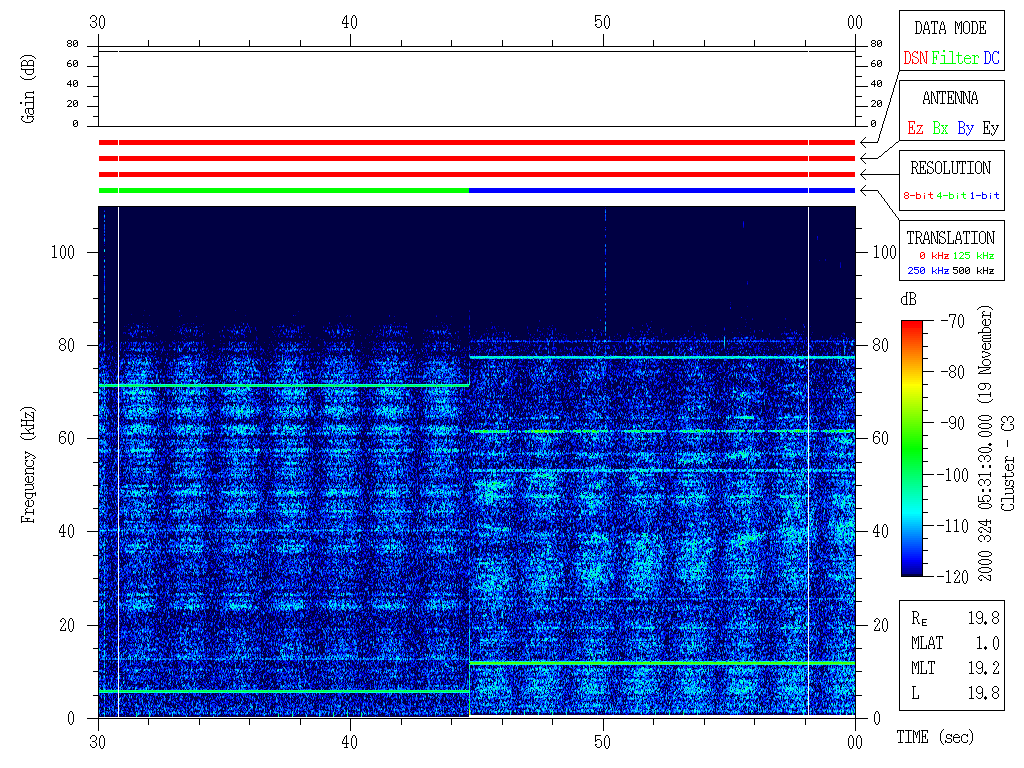Click the green Bx antenna label
The height and width of the screenshot is (768, 1024).
(x=940, y=128)
